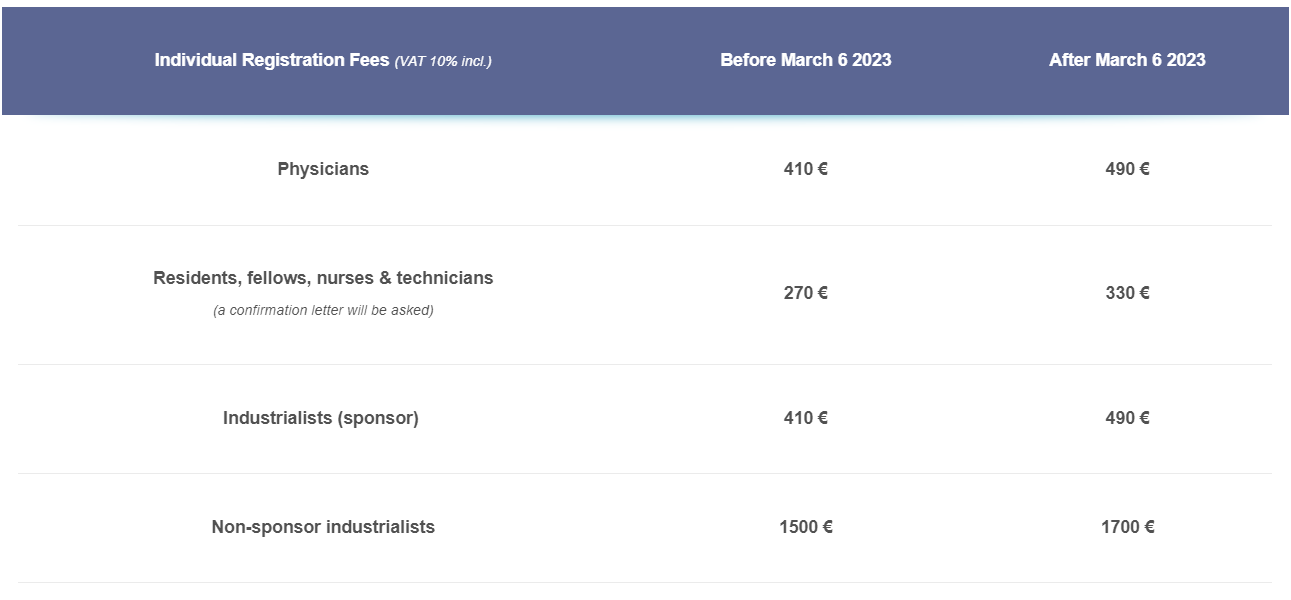Click the confirmation letter note text
Image resolution: width=1291 pixels, height=600 pixels.
[323, 310]
